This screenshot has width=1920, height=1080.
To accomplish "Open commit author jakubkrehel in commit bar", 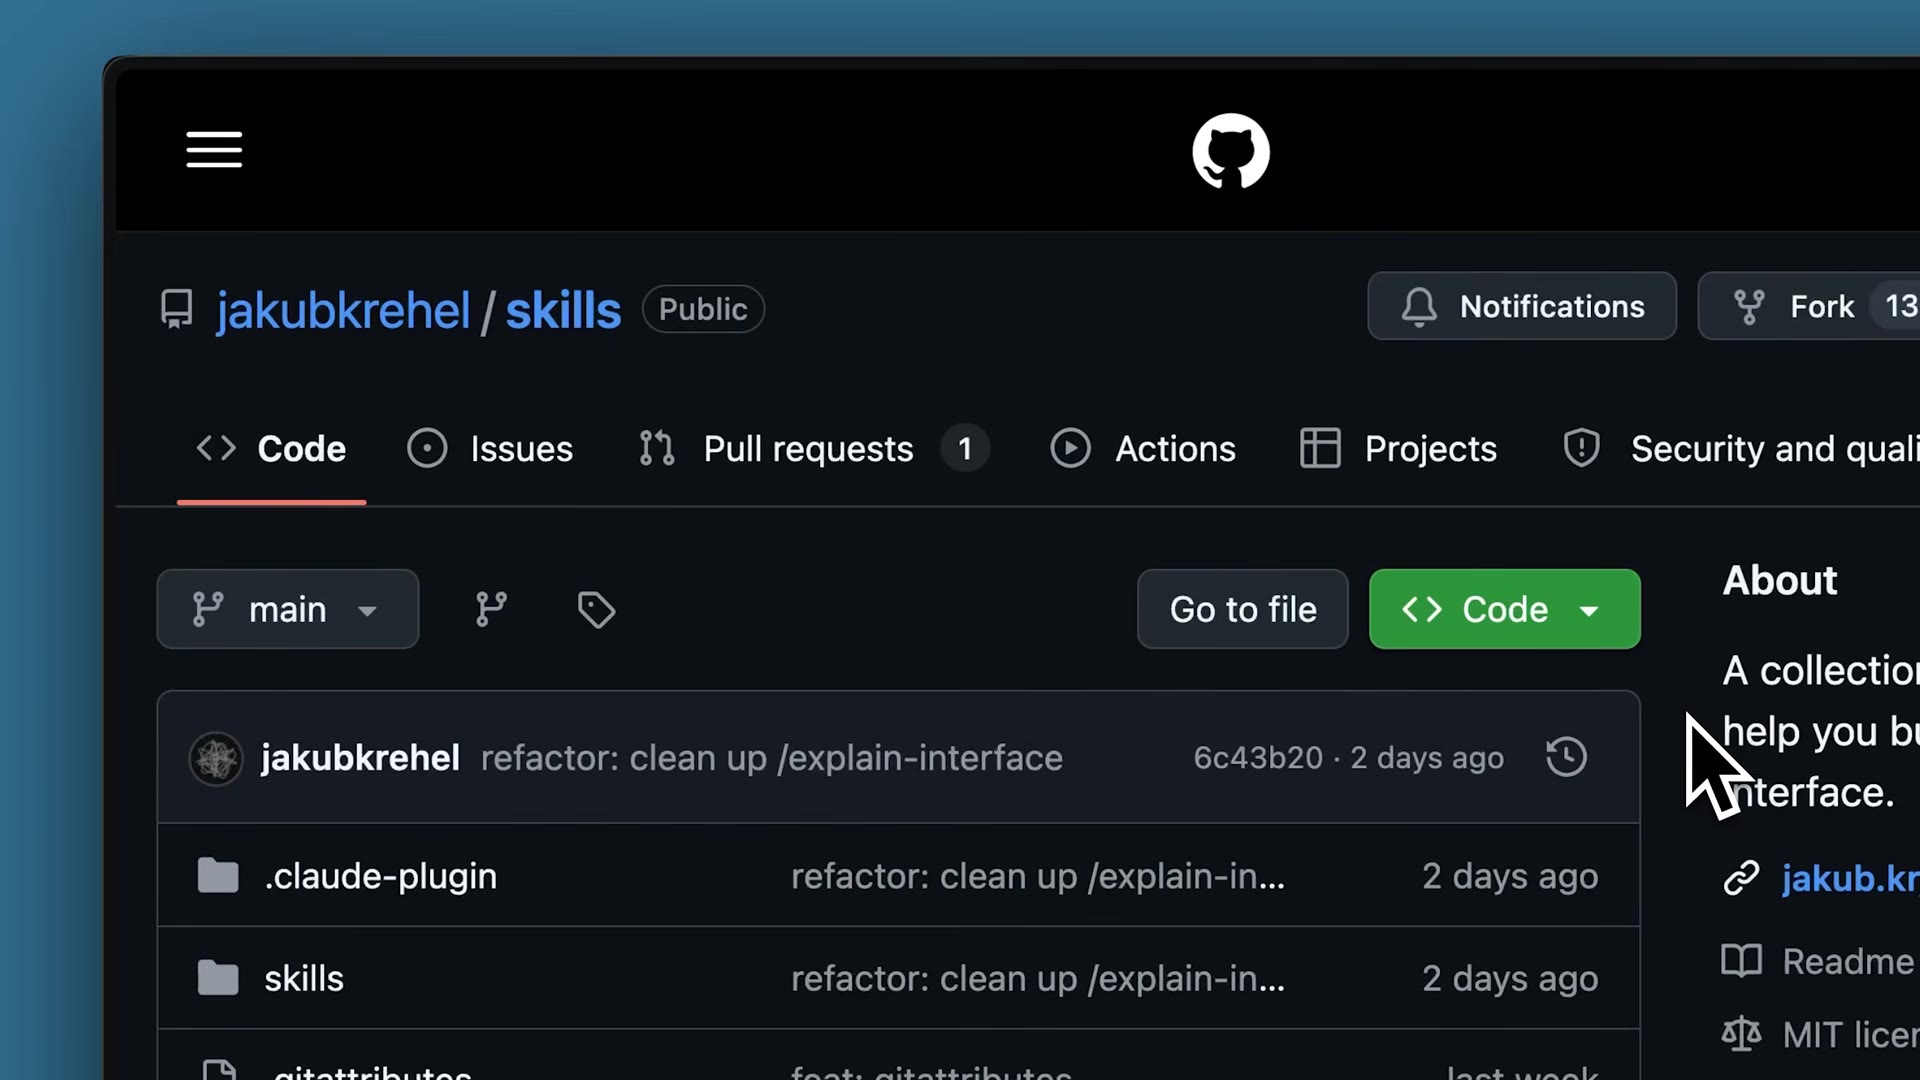I will (x=360, y=758).
